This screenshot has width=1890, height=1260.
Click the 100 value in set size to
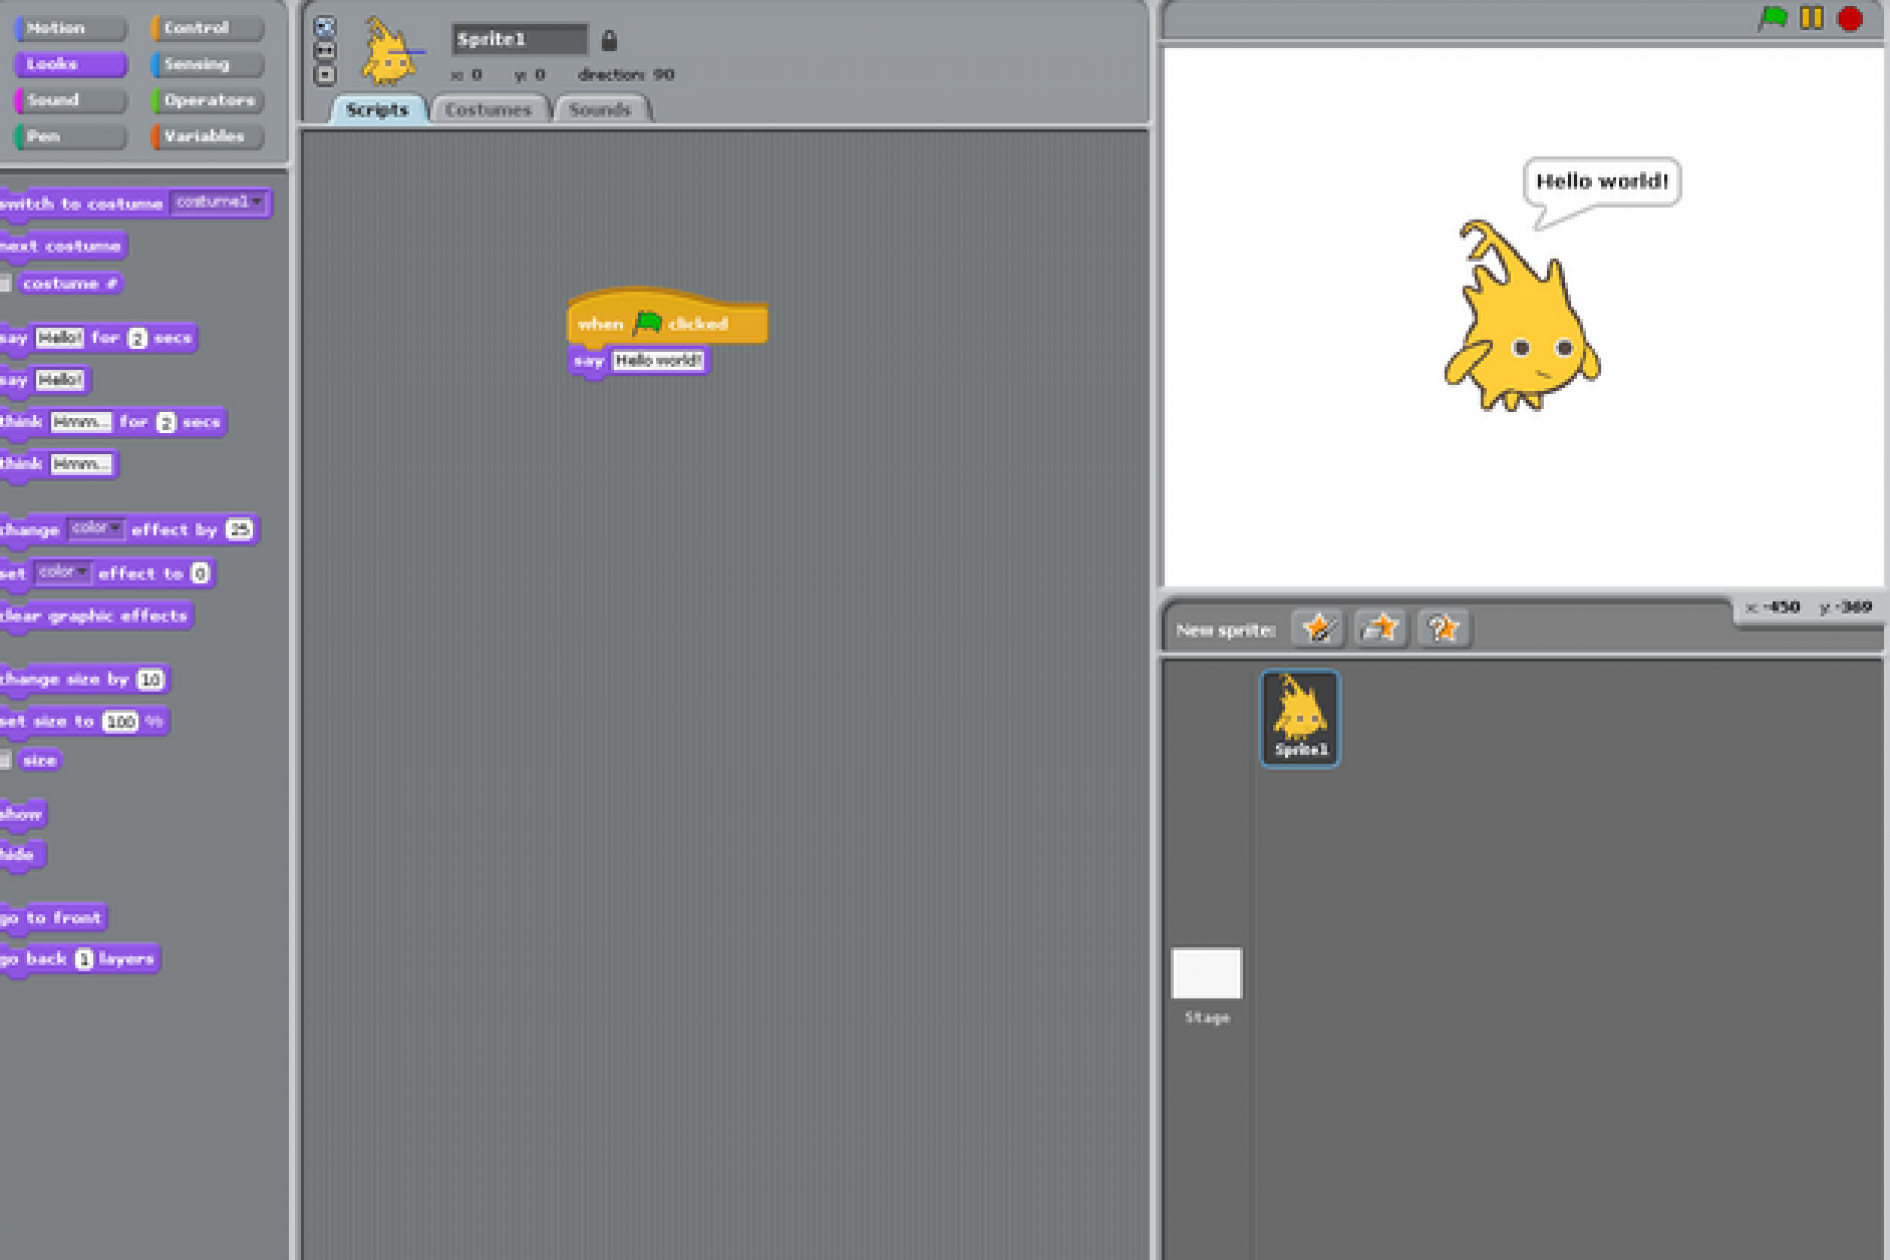pyautogui.click(x=120, y=722)
